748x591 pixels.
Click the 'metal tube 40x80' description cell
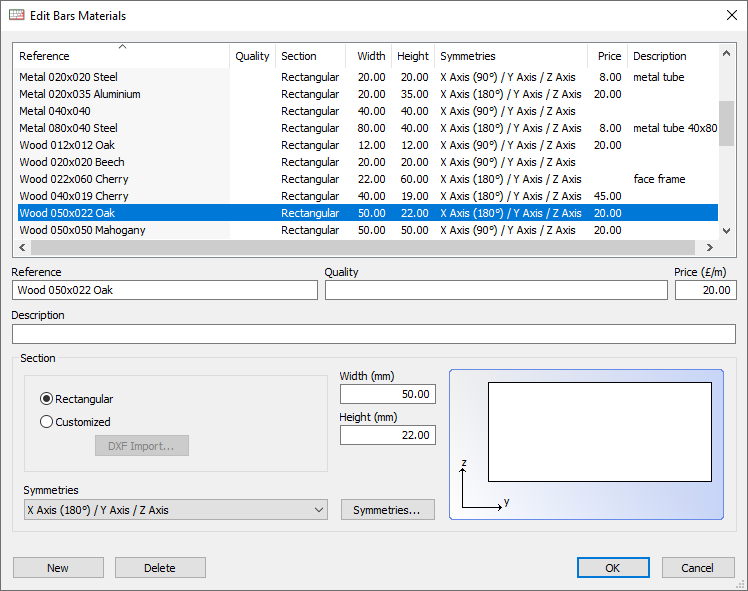click(675, 128)
